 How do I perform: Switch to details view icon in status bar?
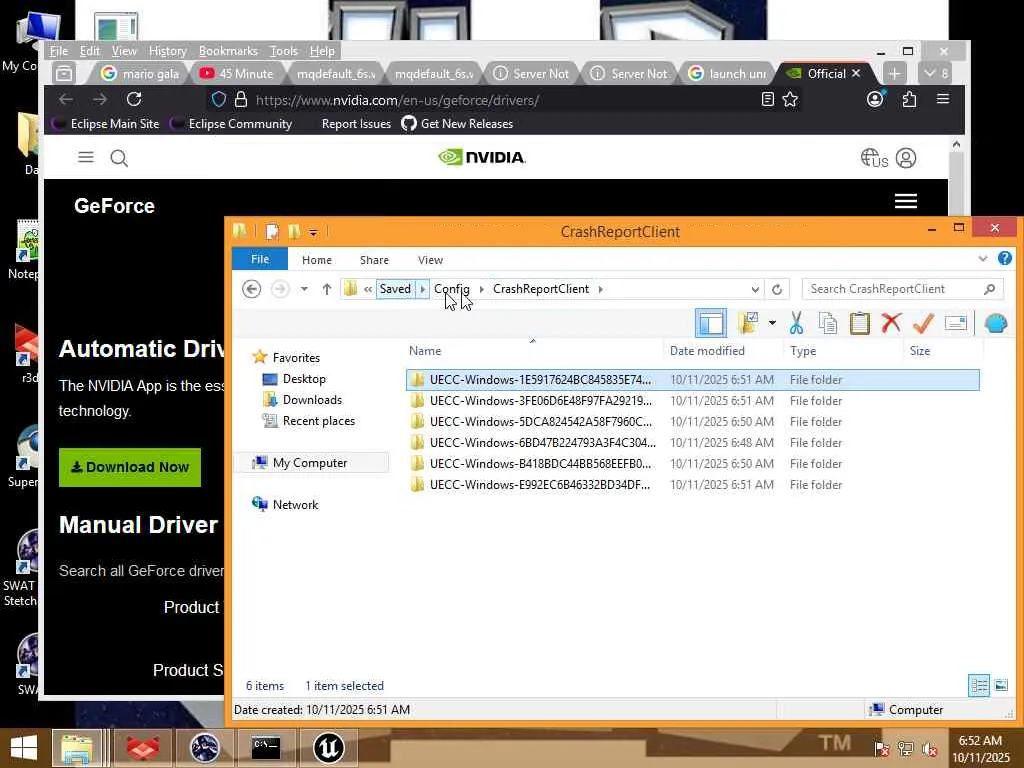point(978,685)
